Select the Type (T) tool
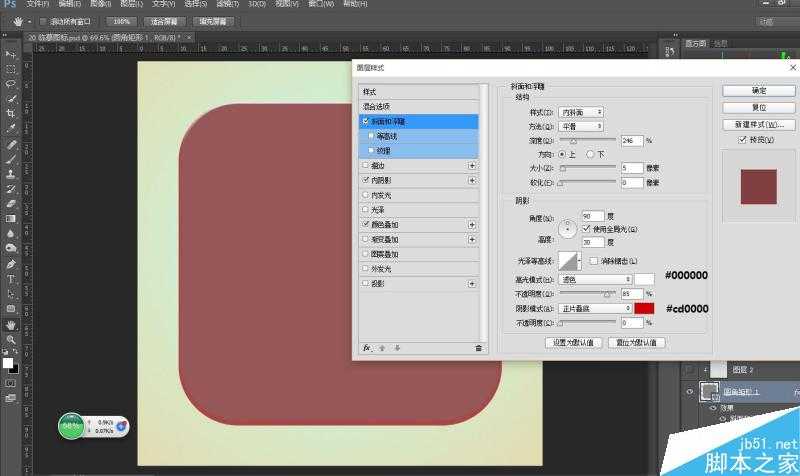Viewport: 800px width, 476px height. [x=10, y=279]
